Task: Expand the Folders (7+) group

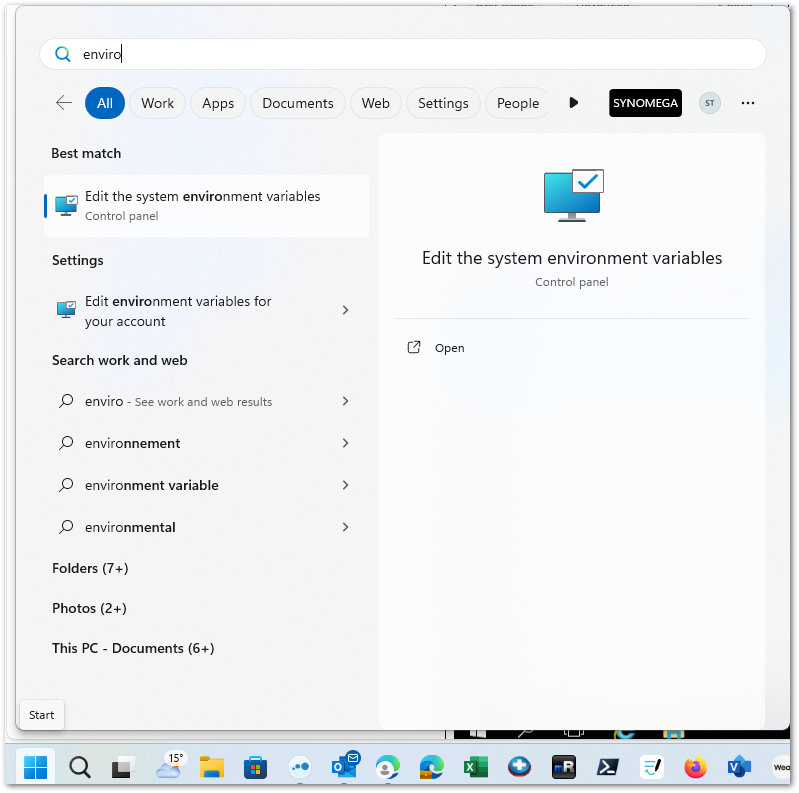Action: tap(90, 568)
